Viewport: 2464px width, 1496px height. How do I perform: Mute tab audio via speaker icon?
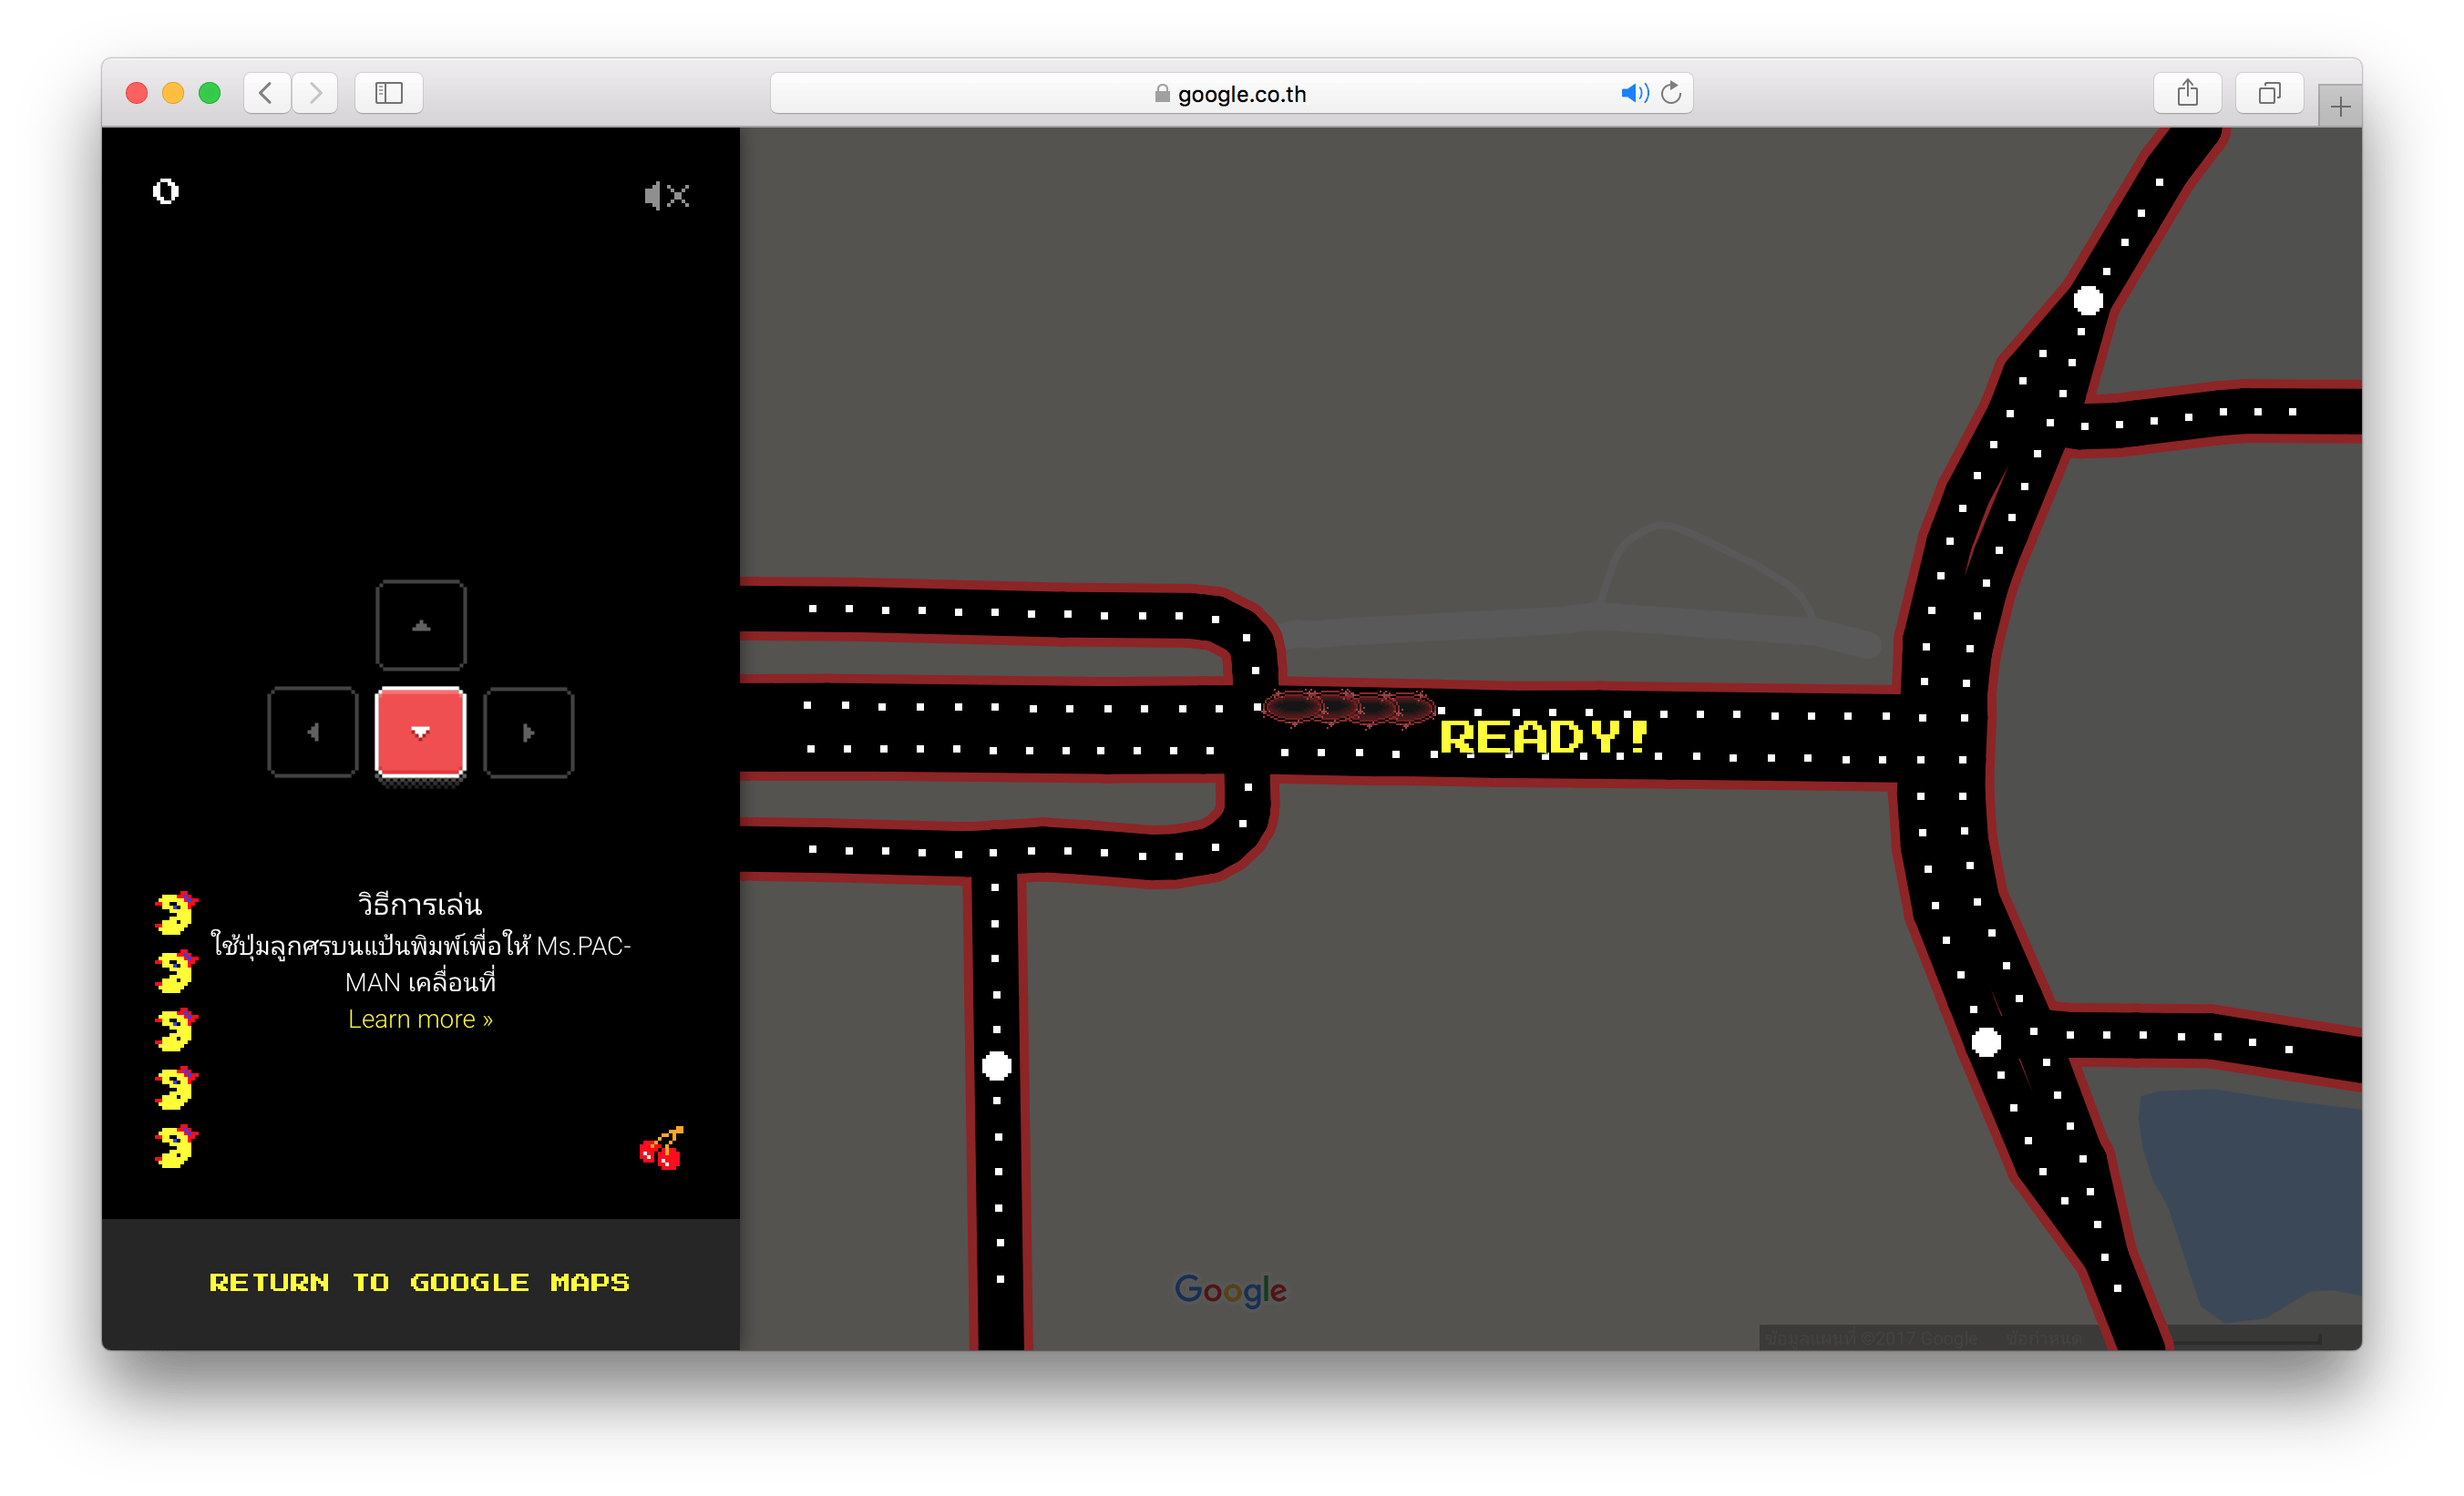click(x=1634, y=93)
